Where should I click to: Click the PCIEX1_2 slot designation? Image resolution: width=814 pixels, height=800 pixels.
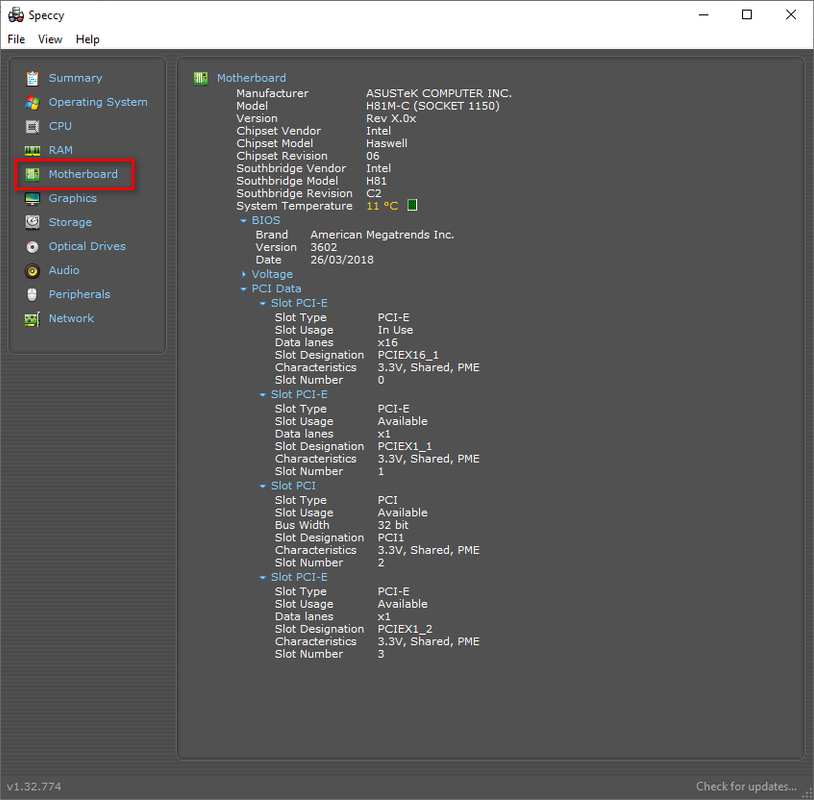(405, 629)
